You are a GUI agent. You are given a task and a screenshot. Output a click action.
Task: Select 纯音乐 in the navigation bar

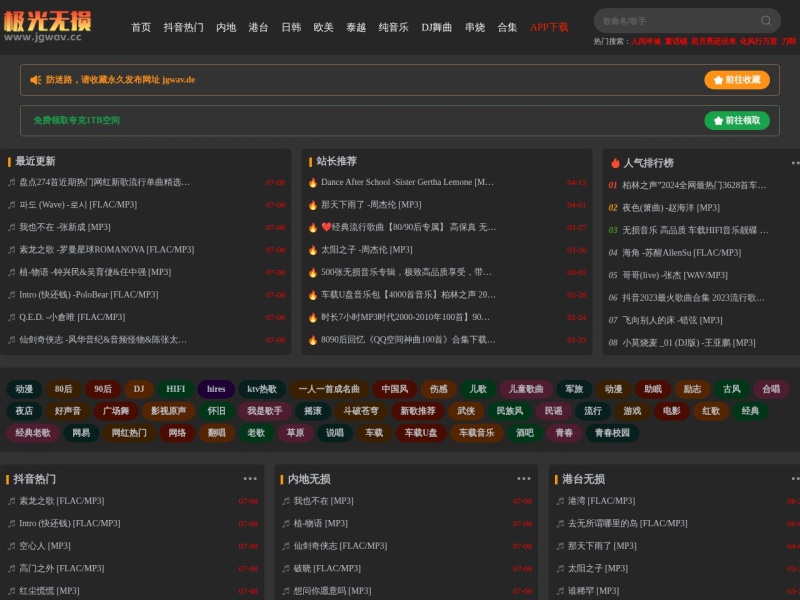pos(393,27)
